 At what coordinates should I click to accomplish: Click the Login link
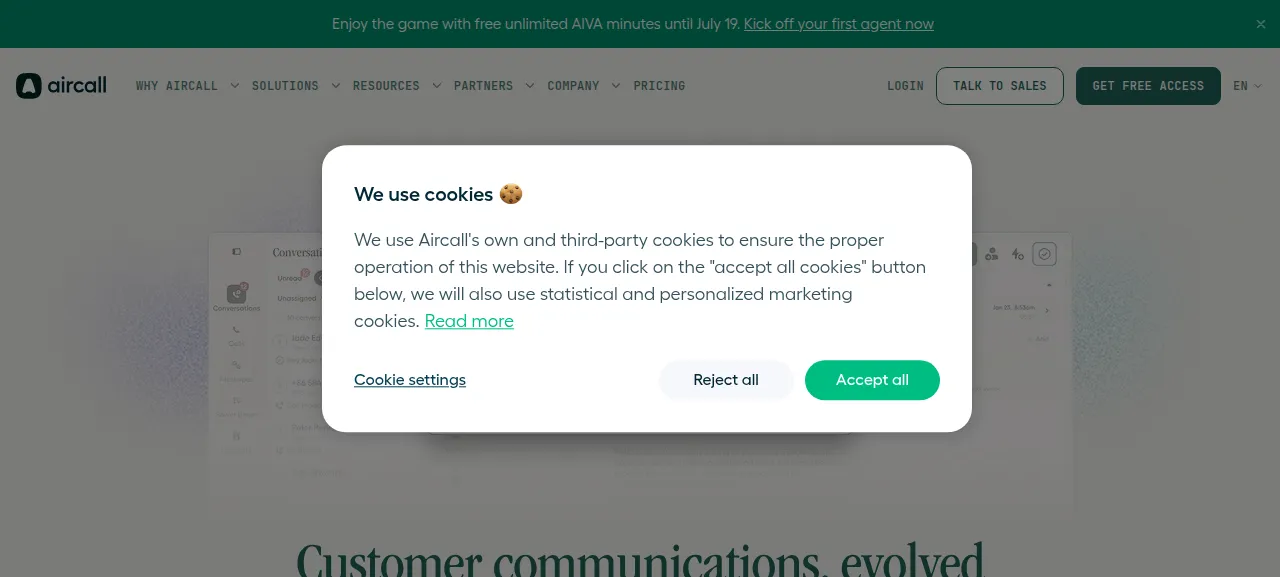[905, 86]
